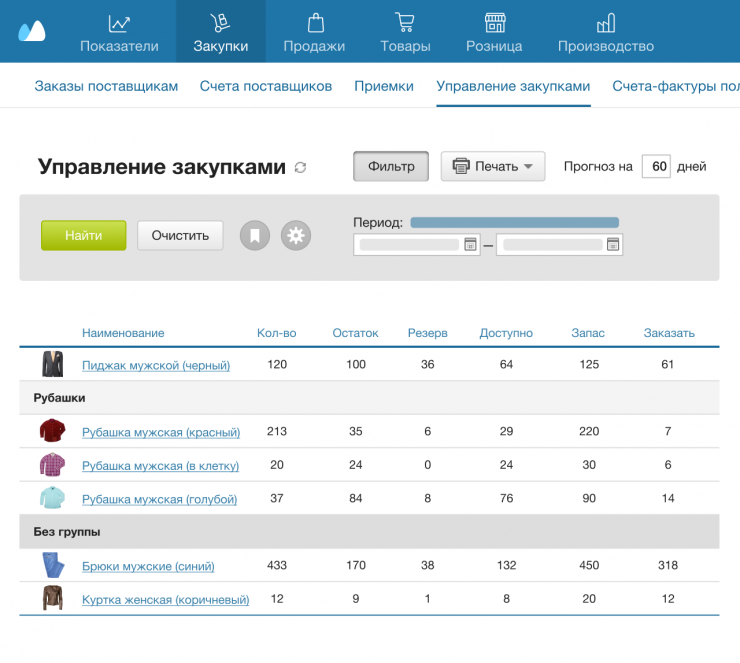The image size is (740, 663).
Task: Click the cloud logo icon
Action: tap(32, 31)
